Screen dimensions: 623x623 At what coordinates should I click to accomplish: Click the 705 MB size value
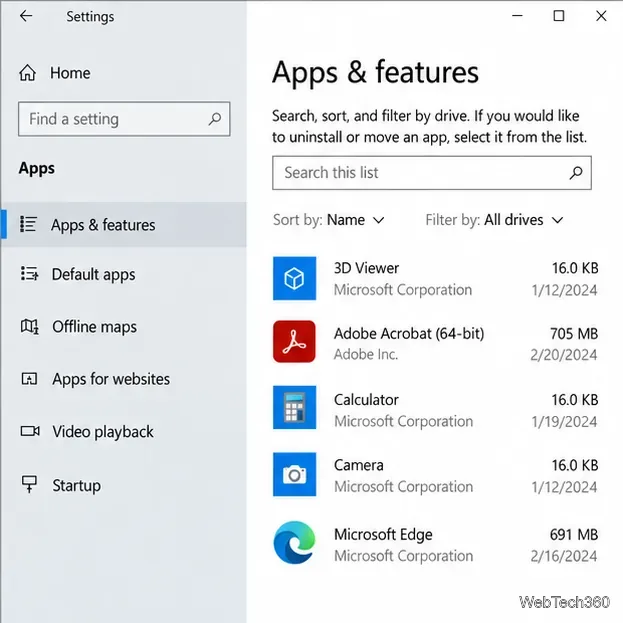point(574,334)
